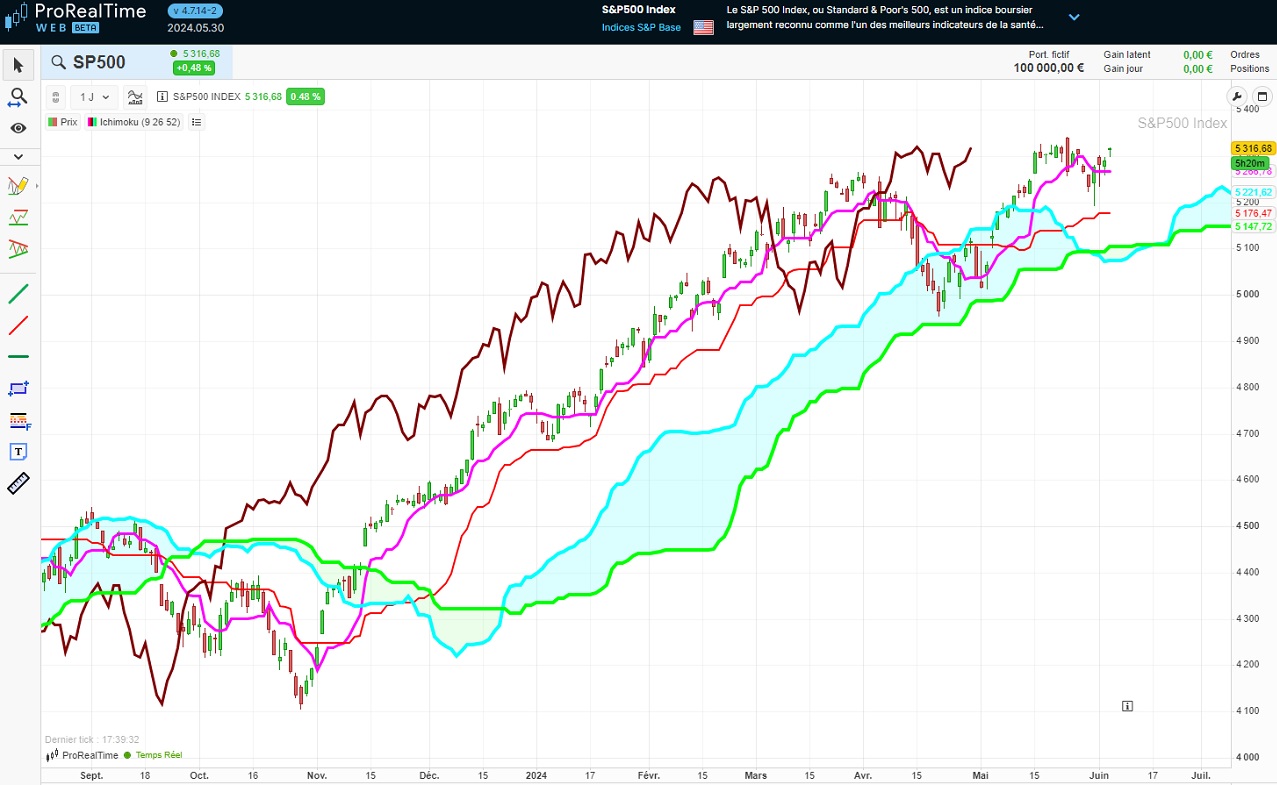Click the red 5 176,47 price label

coord(1253,213)
